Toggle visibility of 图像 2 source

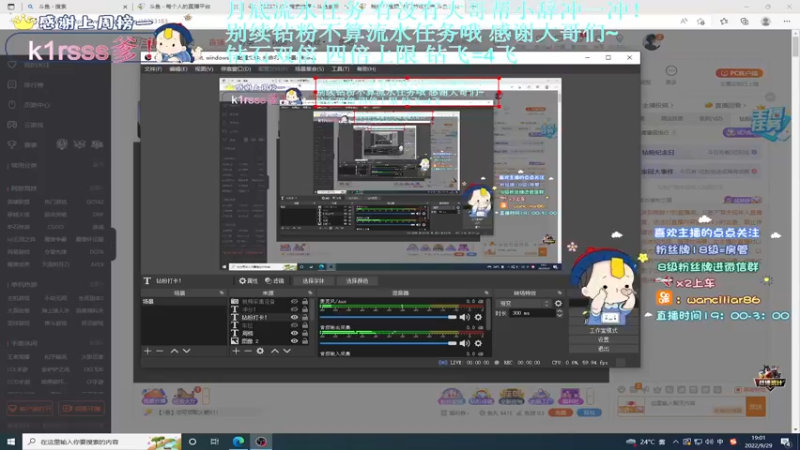click(294, 341)
